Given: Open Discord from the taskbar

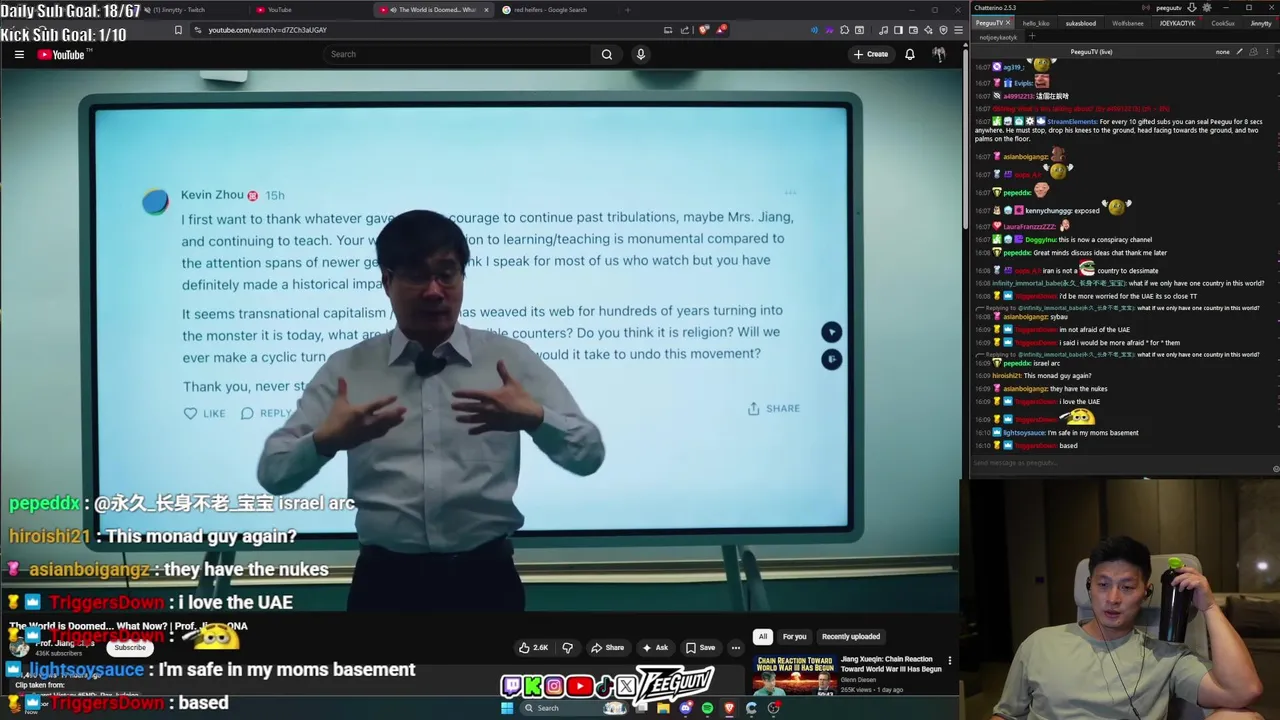Looking at the screenshot, I should click(x=685, y=708).
